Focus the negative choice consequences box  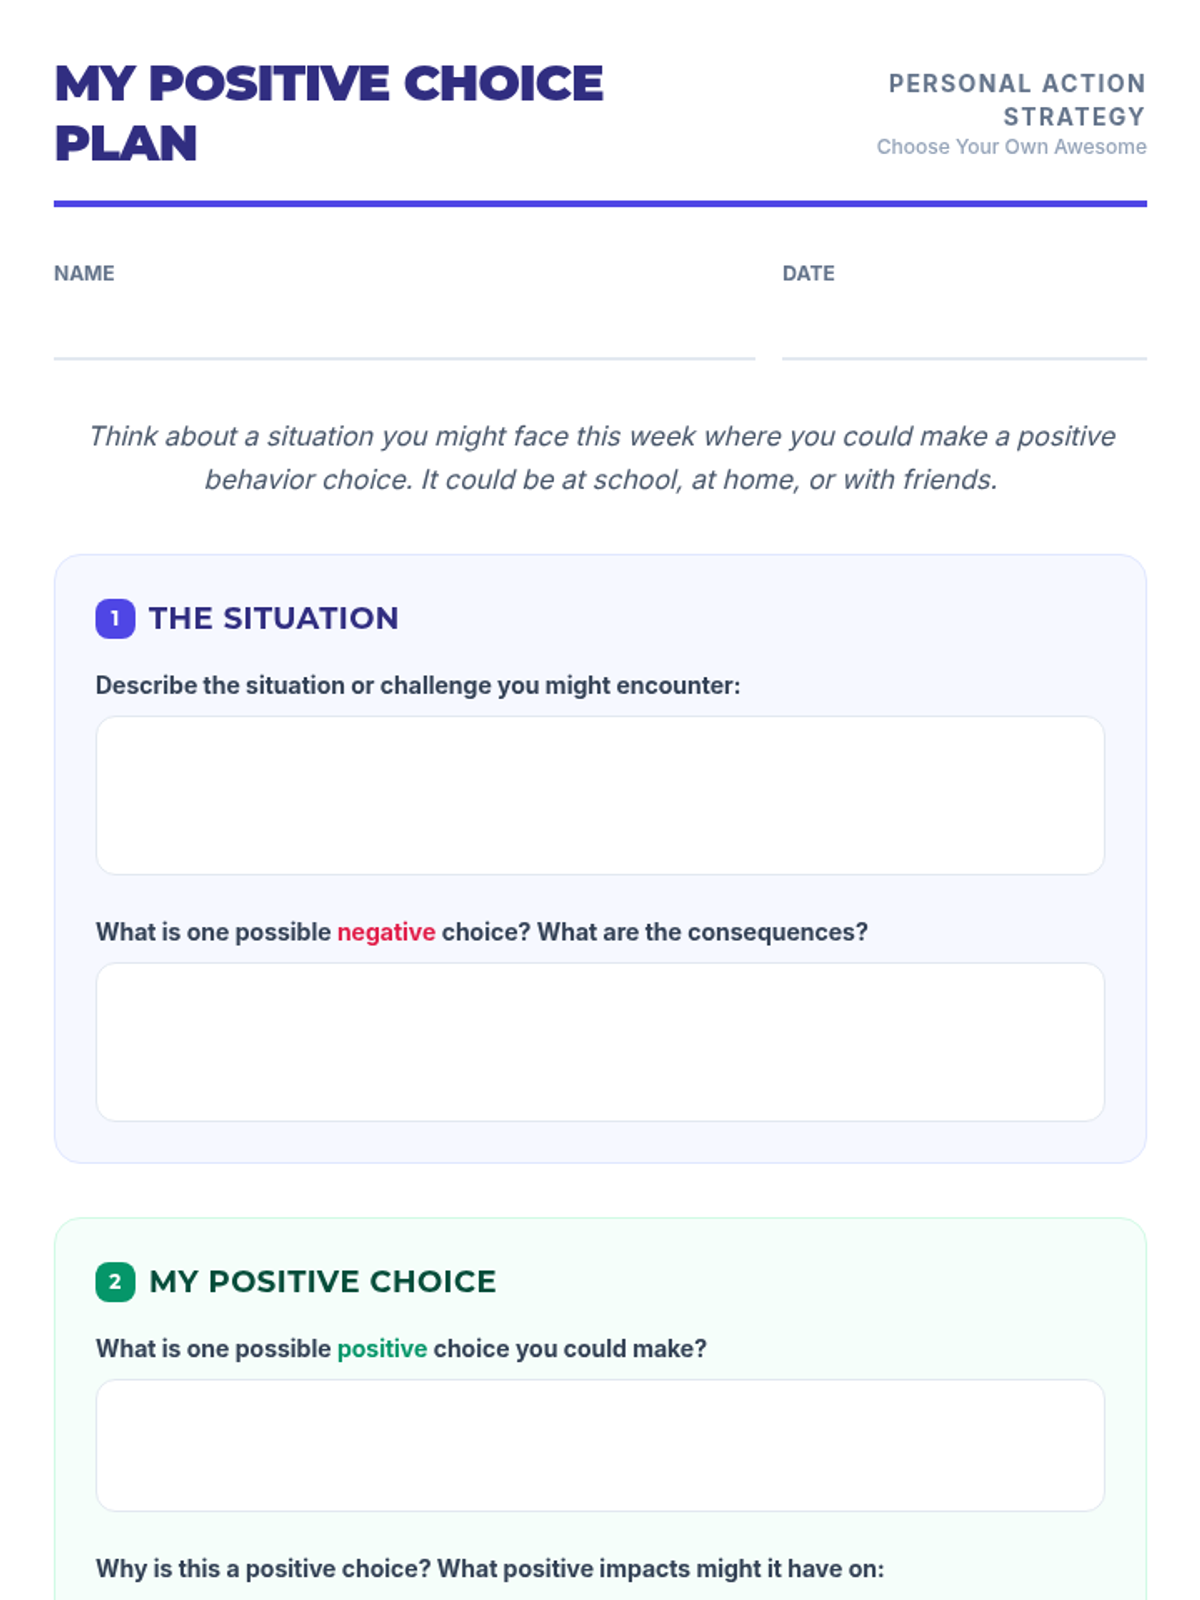(x=600, y=1042)
